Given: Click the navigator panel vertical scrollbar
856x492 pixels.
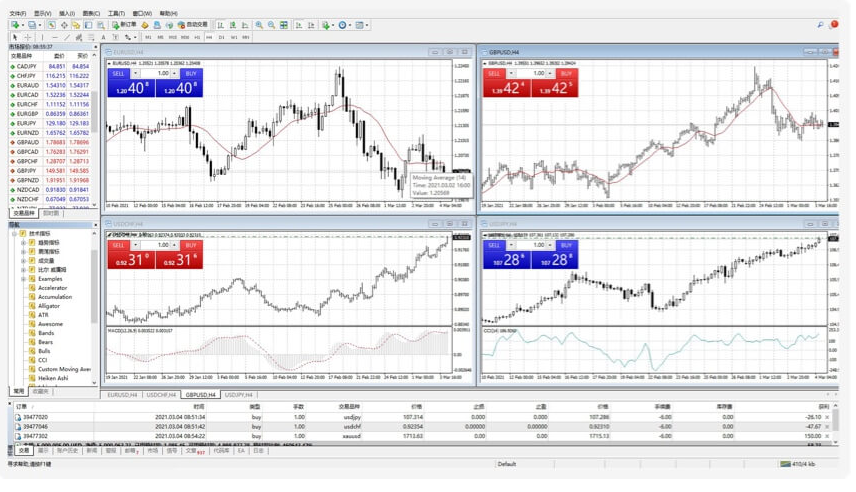Looking at the screenshot, I should coord(96,300).
